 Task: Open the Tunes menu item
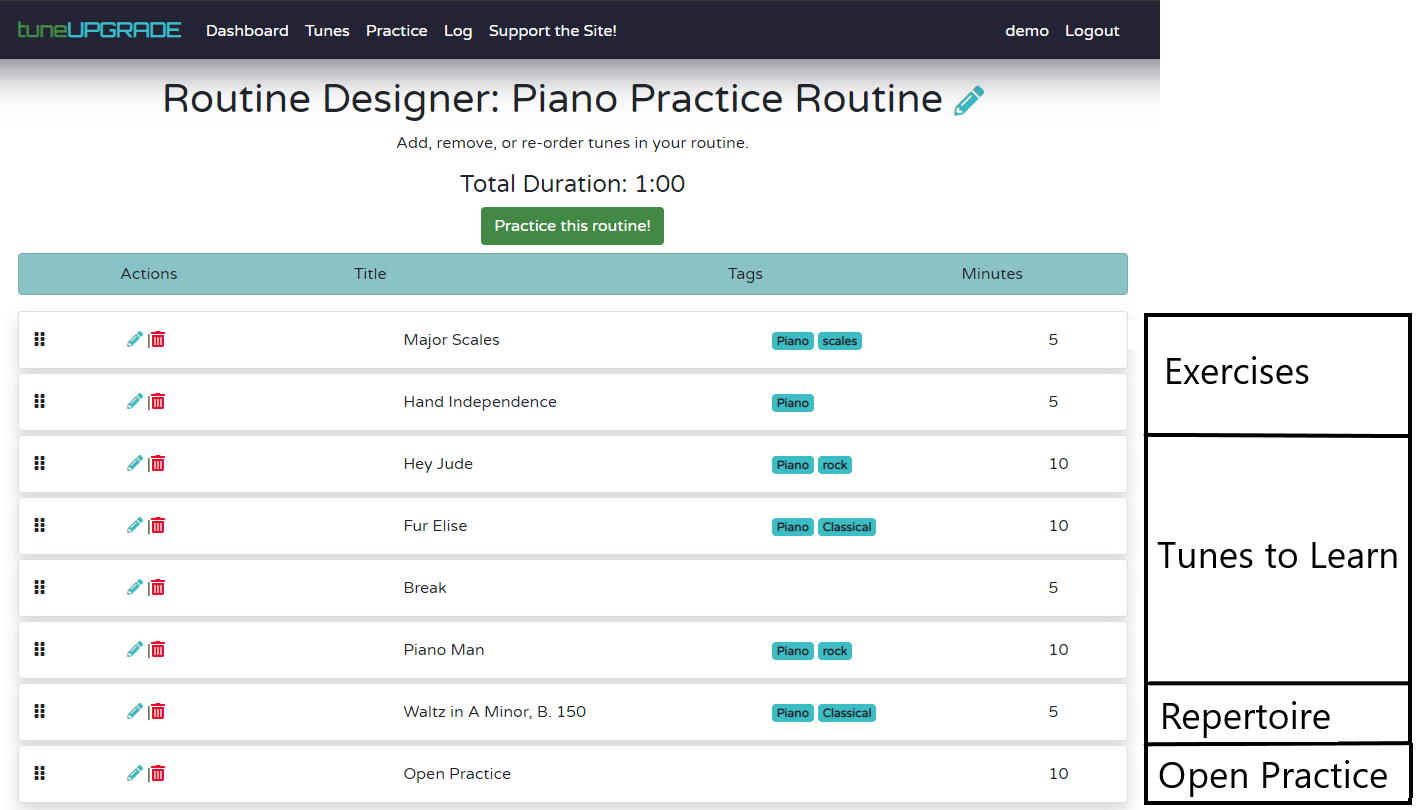click(327, 30)
